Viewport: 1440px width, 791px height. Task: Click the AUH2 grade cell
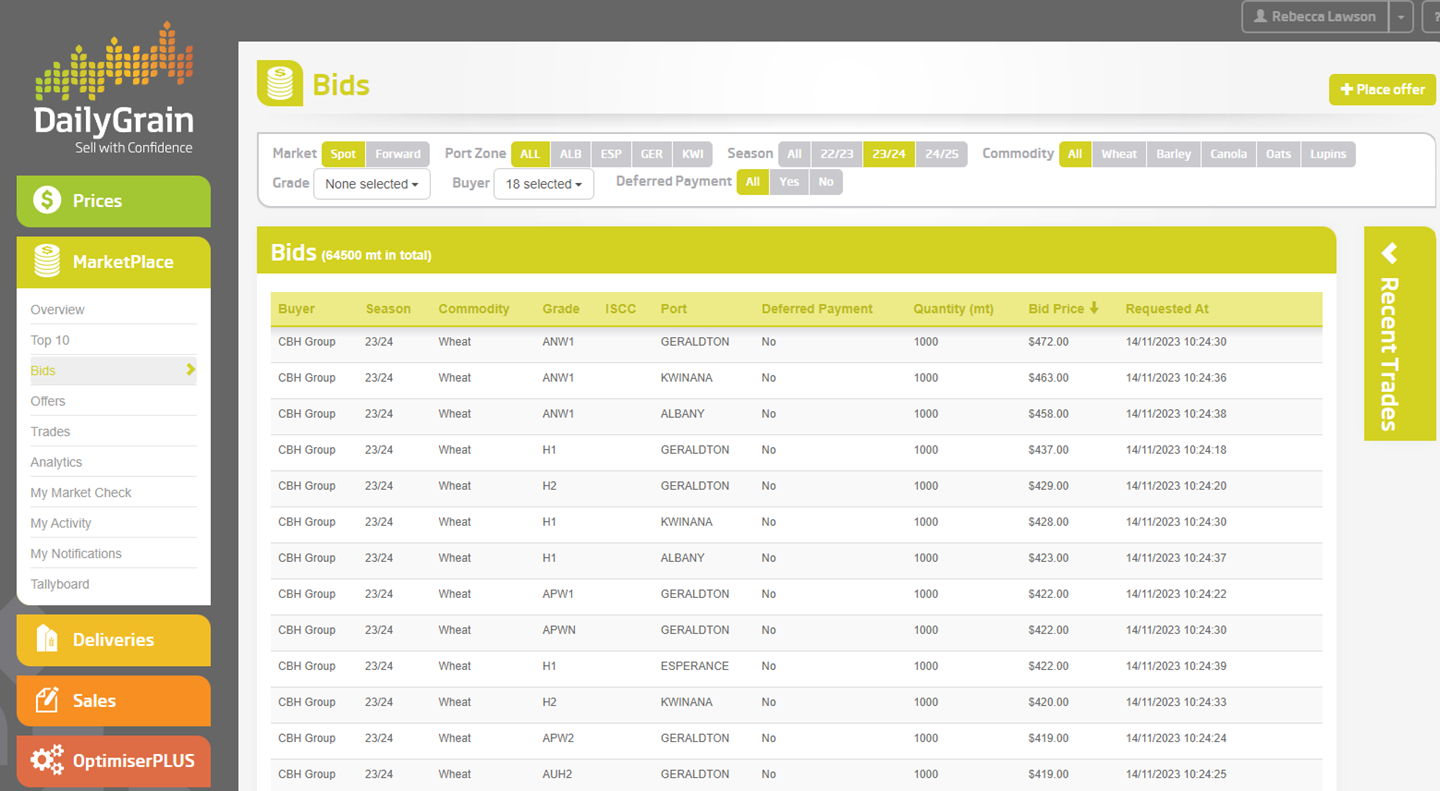click(x=558, y=774)
